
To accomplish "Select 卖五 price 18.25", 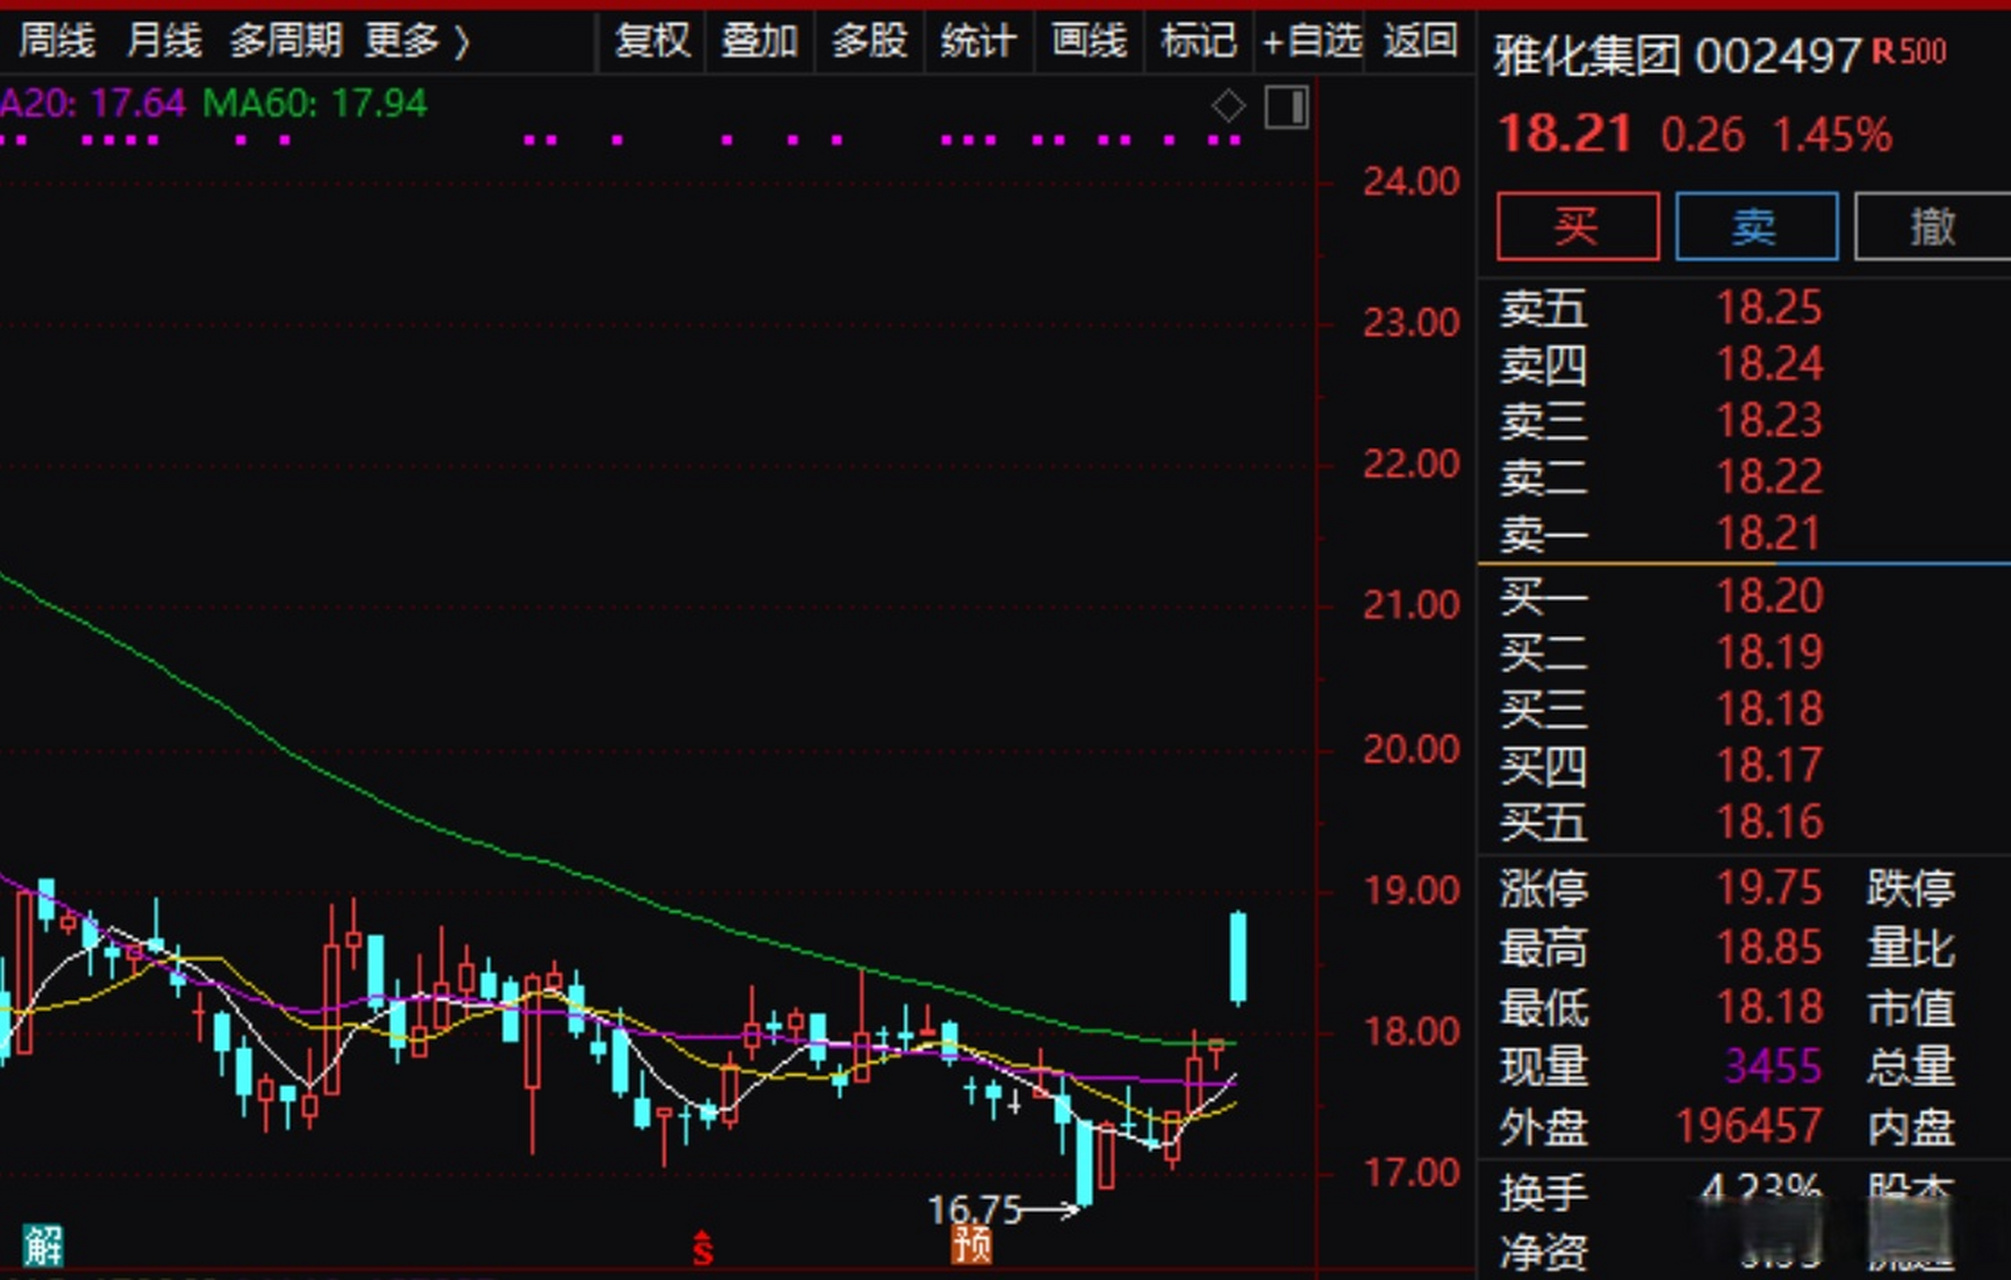I will coord(1769,307).
